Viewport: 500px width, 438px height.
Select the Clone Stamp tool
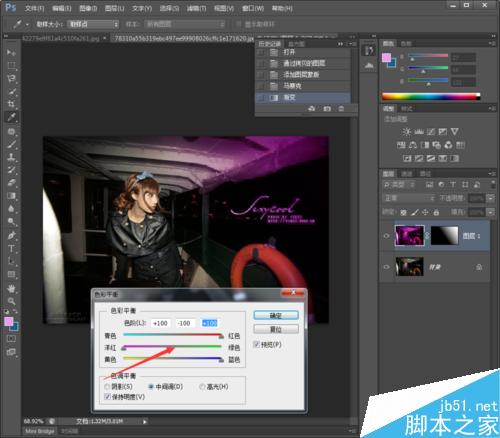click(11, 157)
